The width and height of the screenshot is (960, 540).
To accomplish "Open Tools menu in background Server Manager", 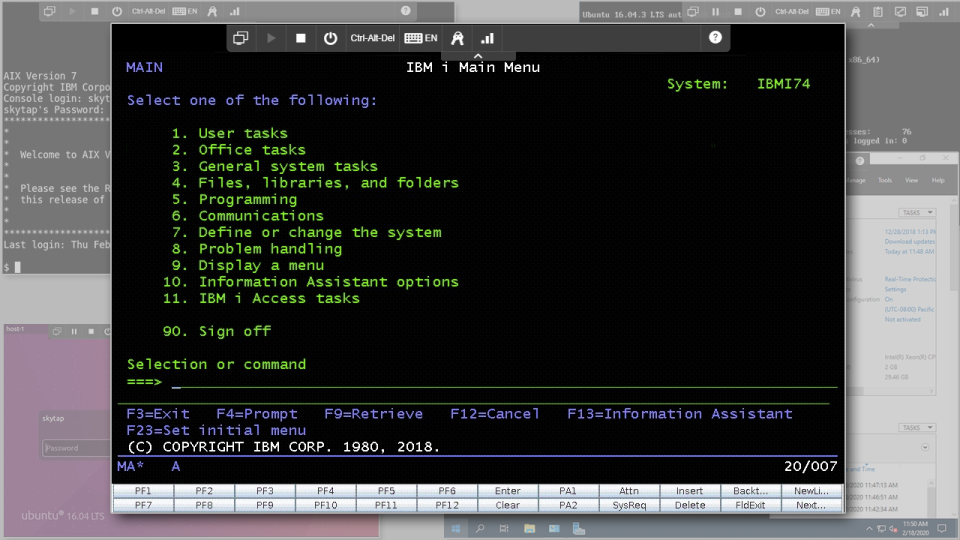I will pyautogui.click(x=885, y=180).
